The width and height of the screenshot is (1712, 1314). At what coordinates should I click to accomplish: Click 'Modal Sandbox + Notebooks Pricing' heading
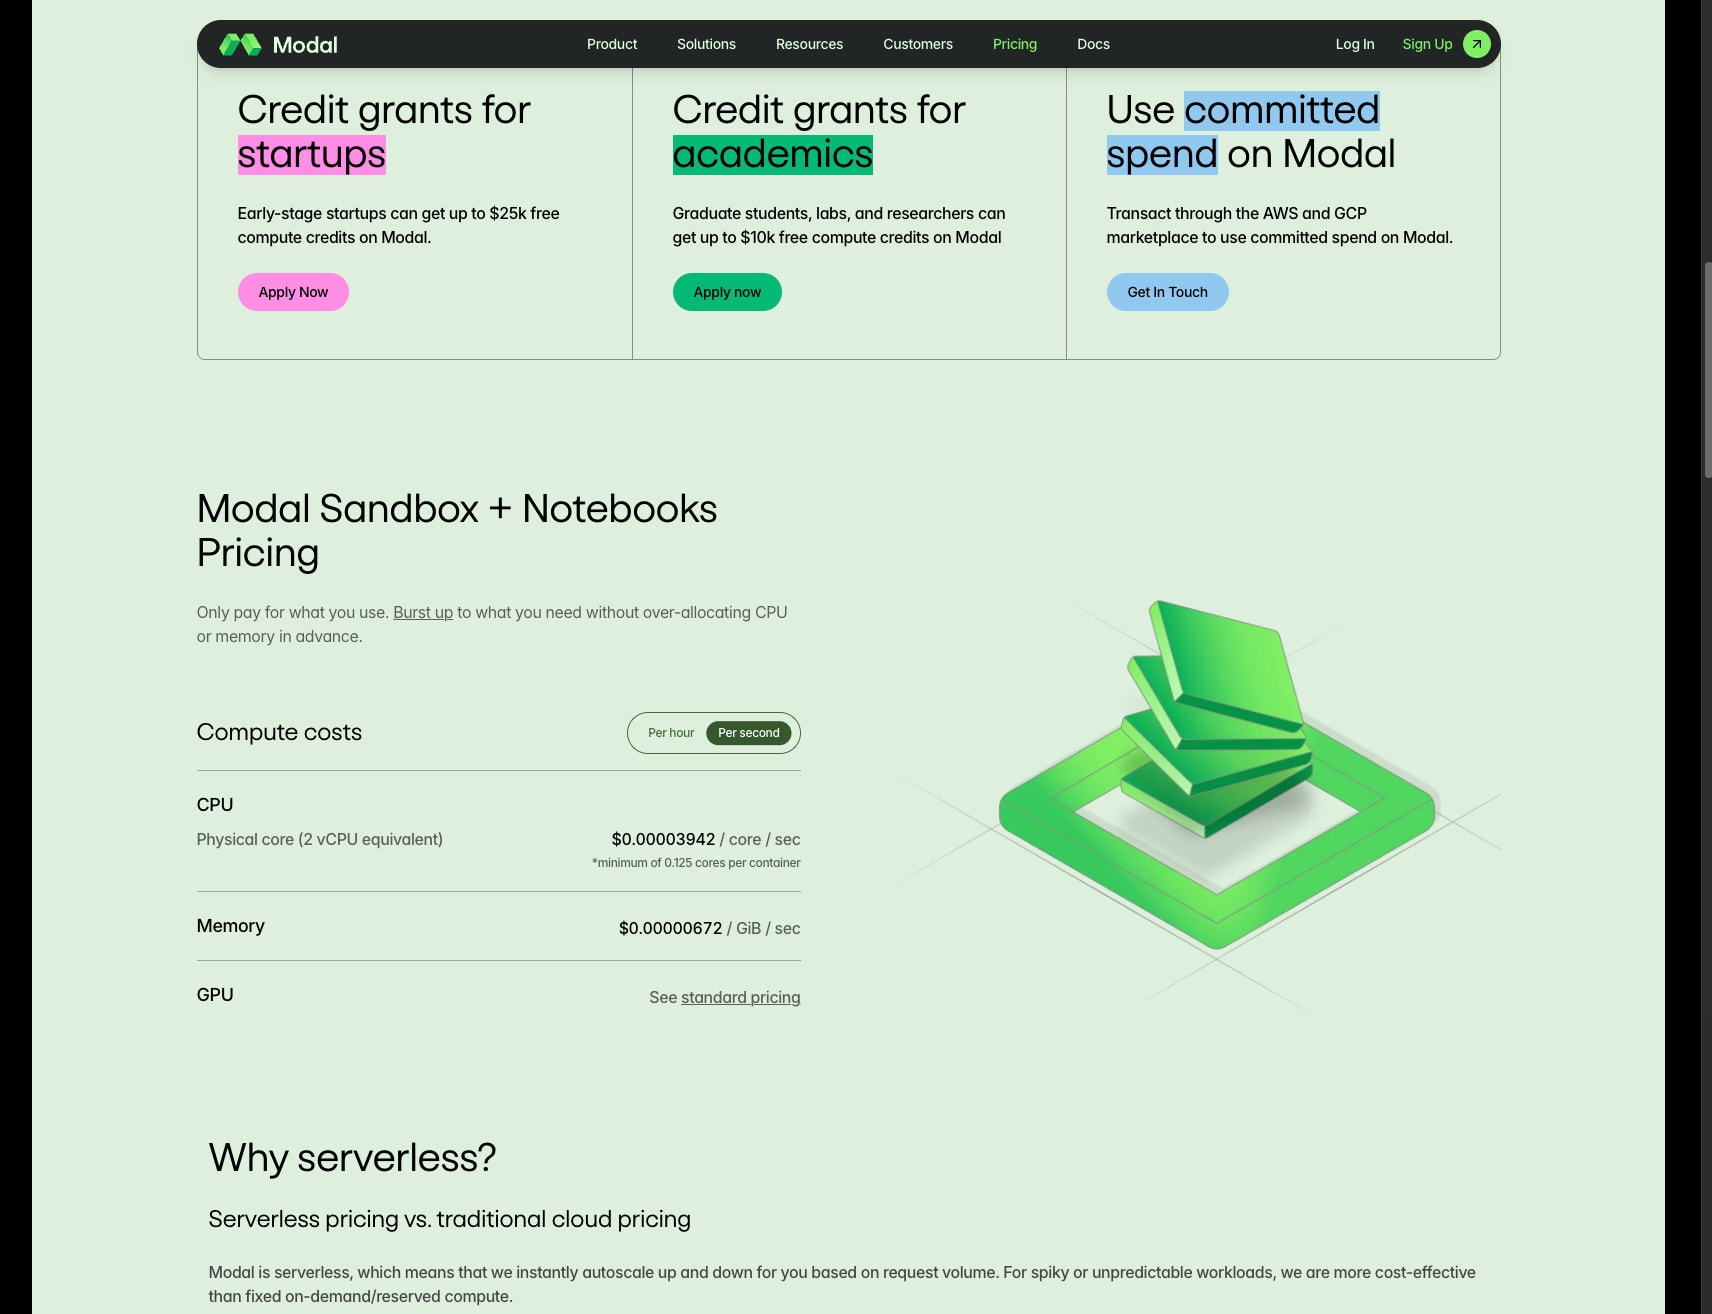point(457,530)
